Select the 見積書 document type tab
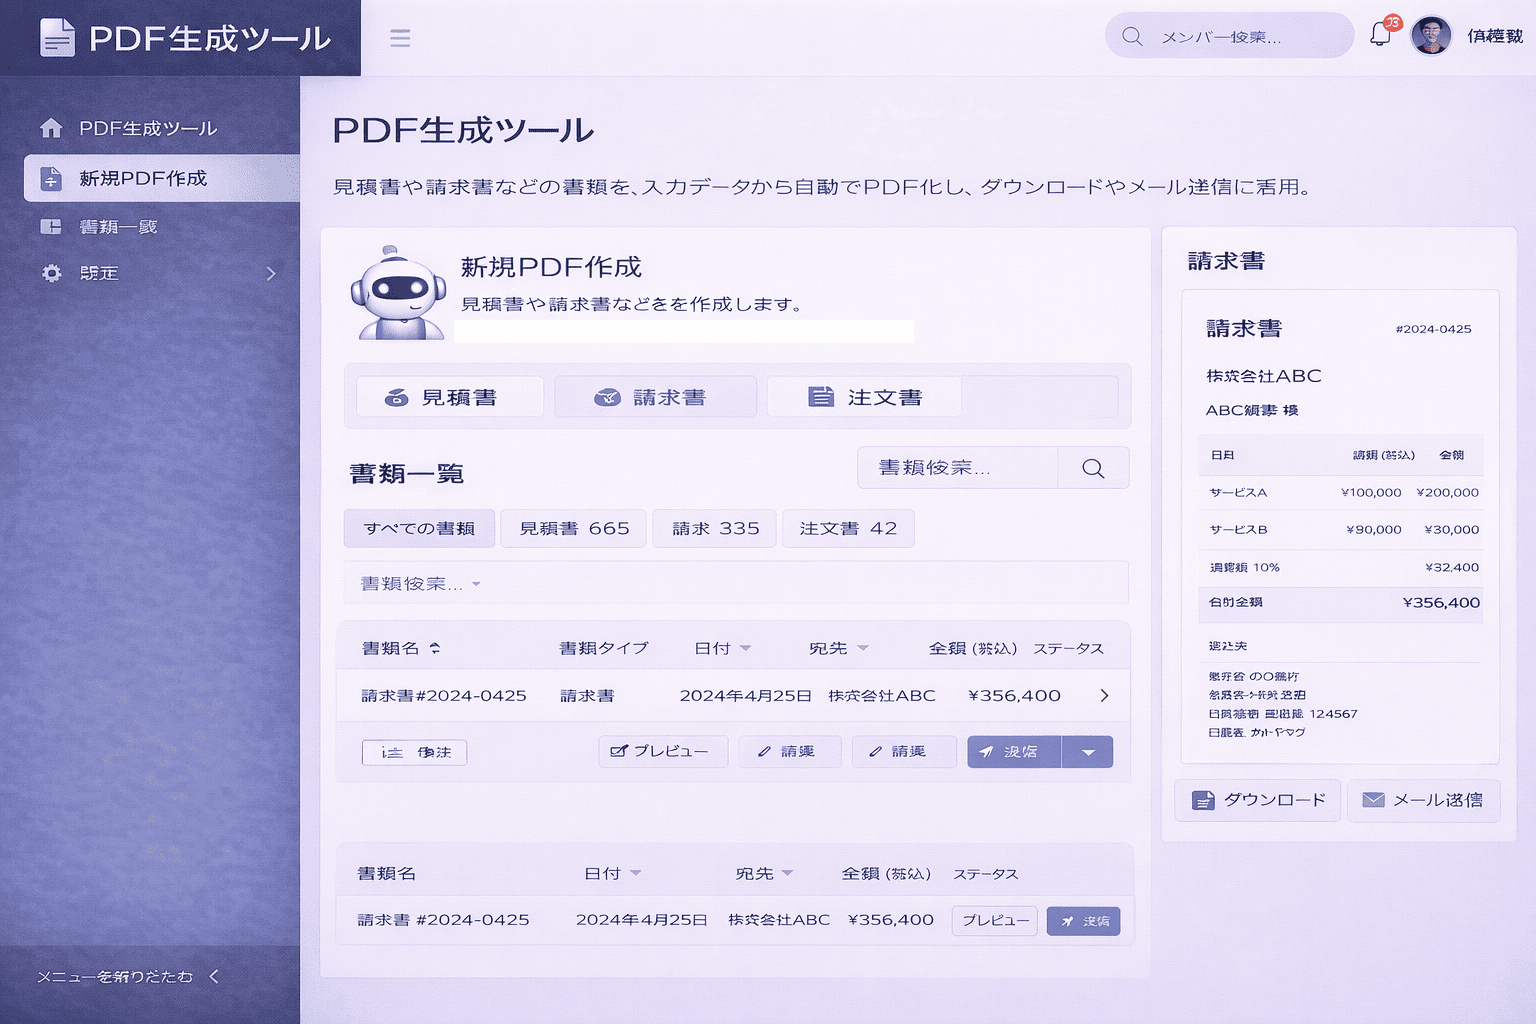Viewport: 1536px width, 1024px height. [x=450, y=397]
